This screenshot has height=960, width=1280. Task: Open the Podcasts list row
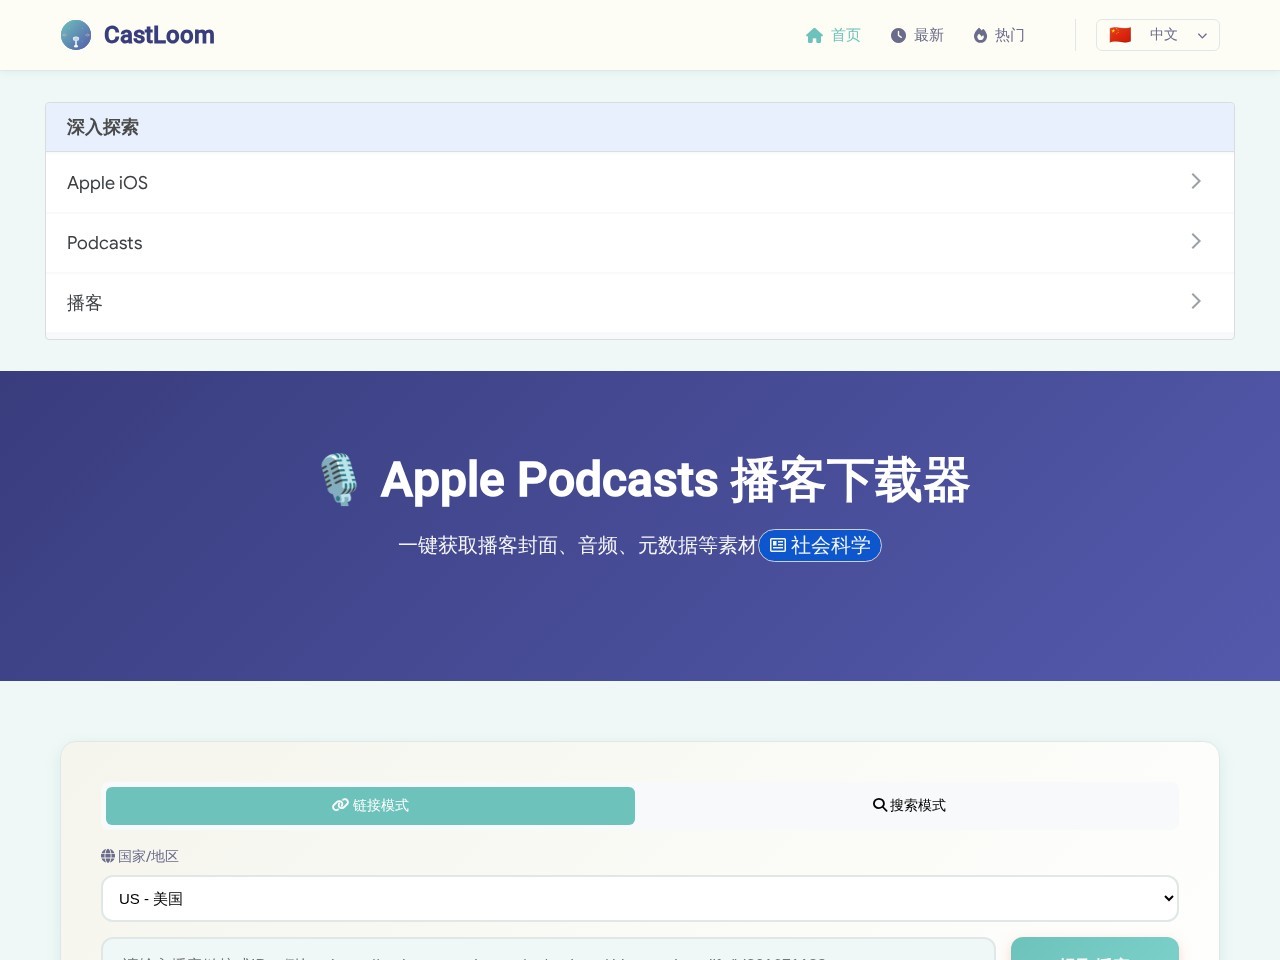point(640,243)
